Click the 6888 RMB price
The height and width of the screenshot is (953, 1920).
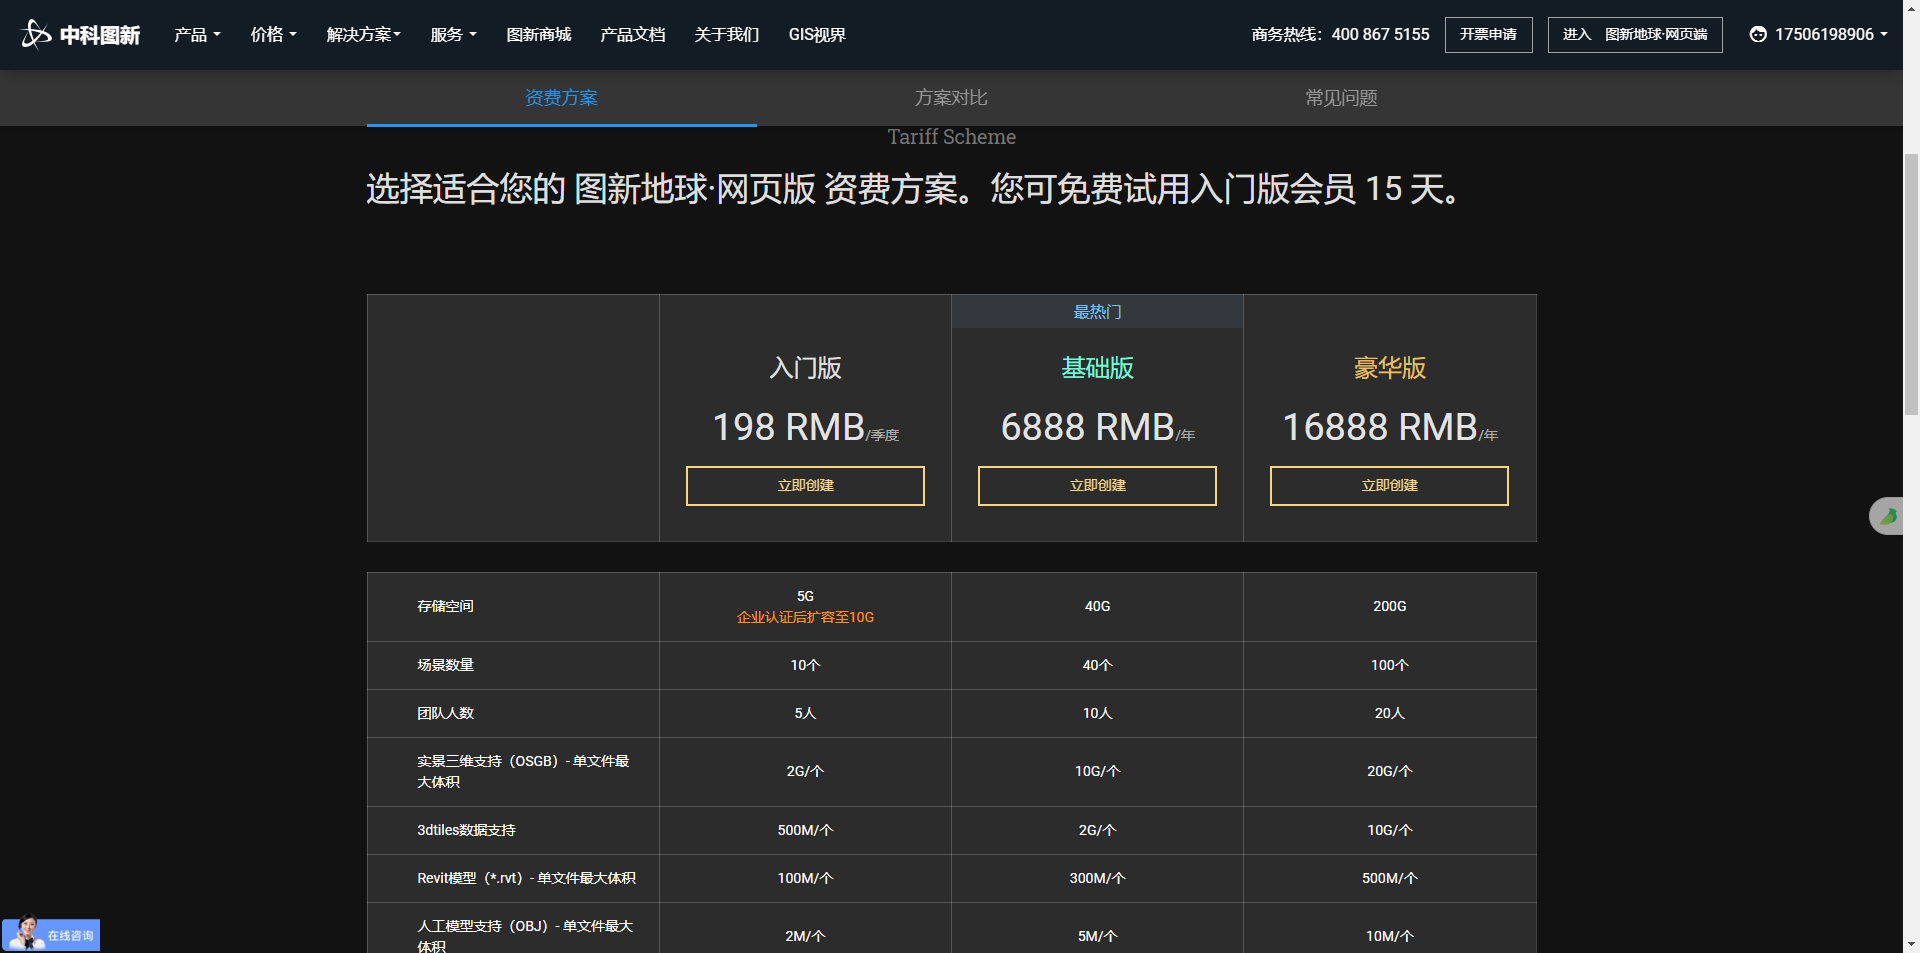pos(1097,428)
